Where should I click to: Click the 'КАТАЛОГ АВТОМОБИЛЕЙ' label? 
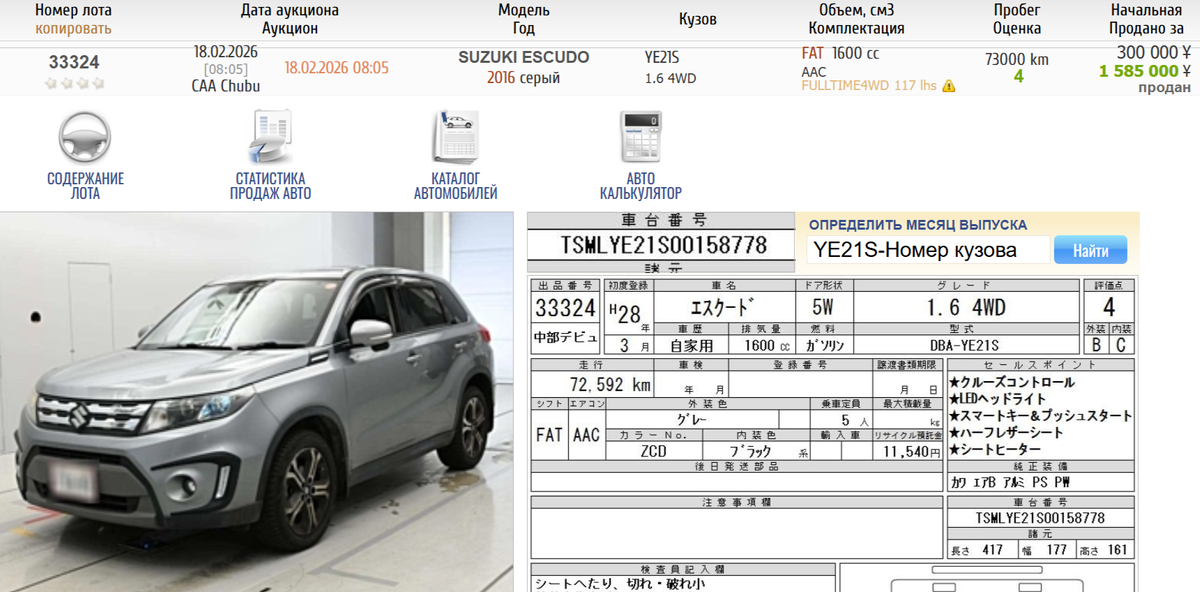tap(456, 186)
